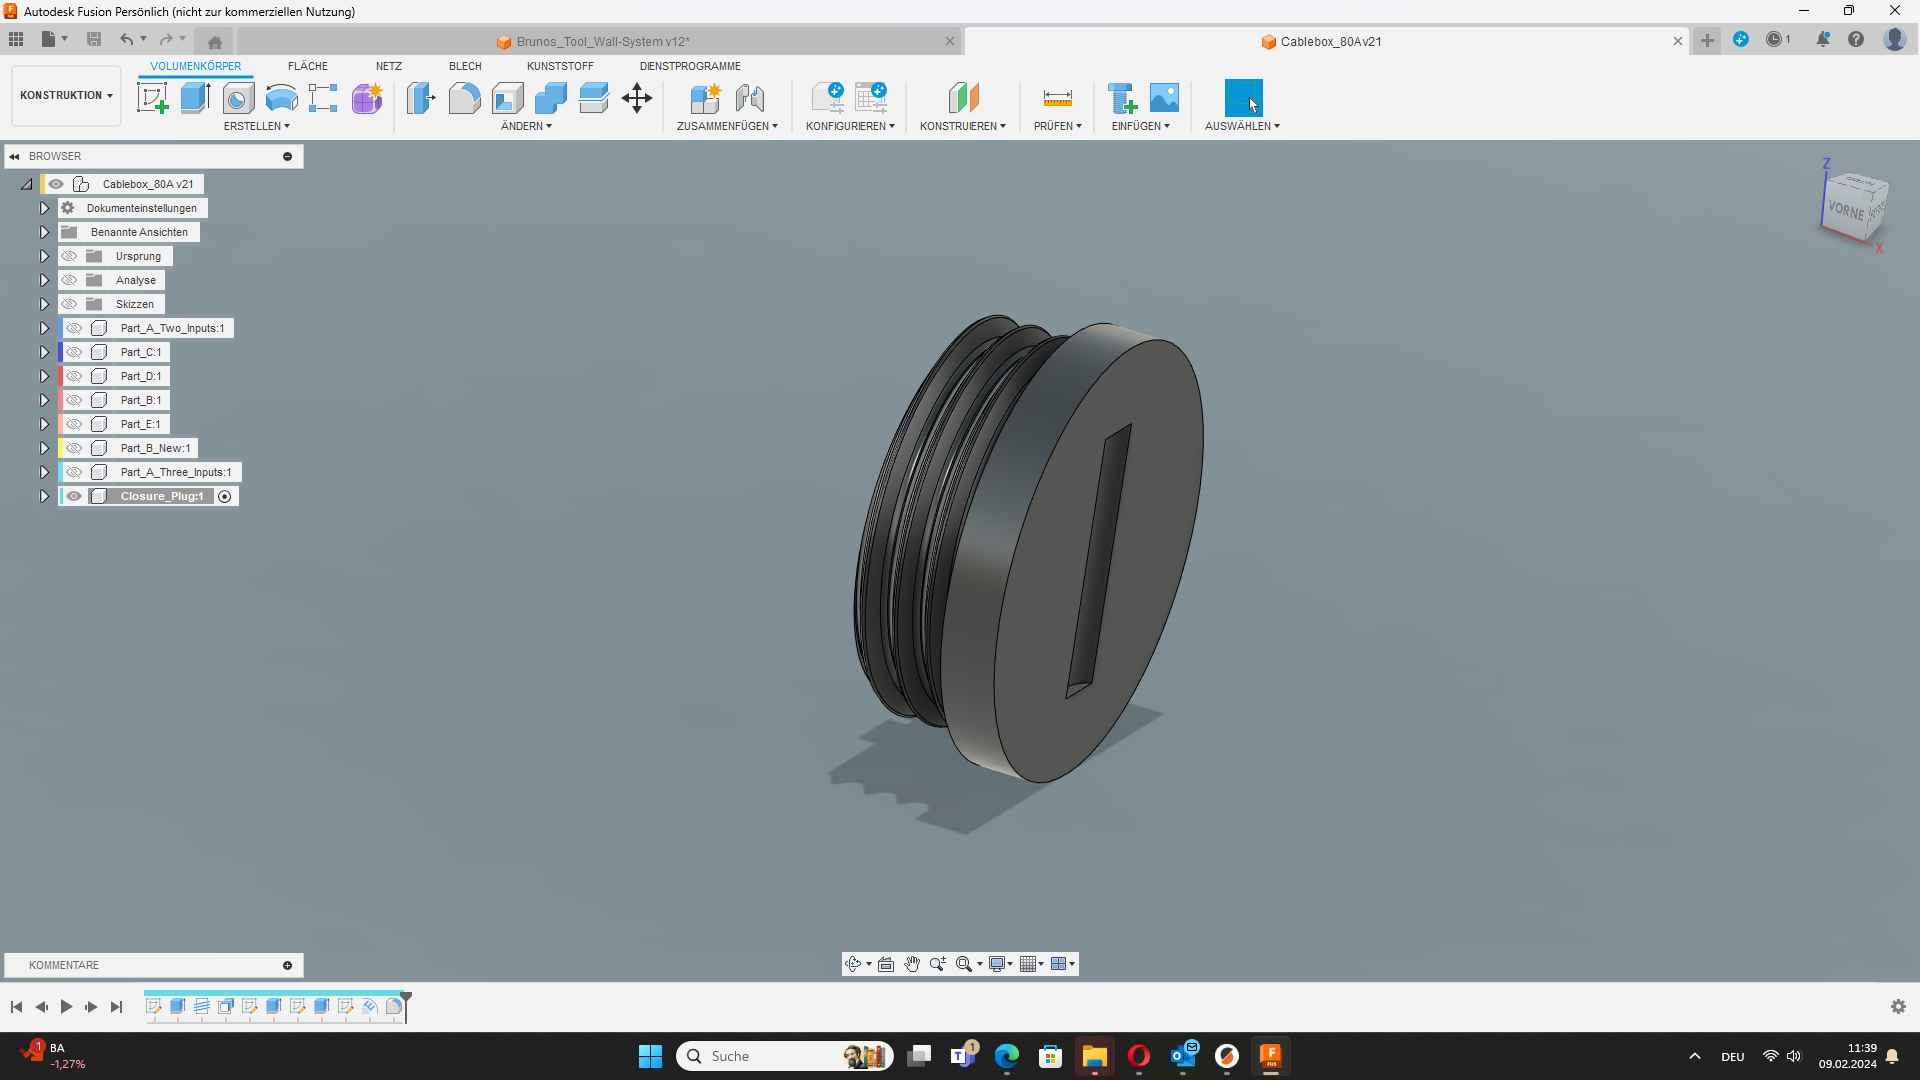Select the Extrude tool icon
This screenshot has height=1080, width=1920.
tap(195, 98)
